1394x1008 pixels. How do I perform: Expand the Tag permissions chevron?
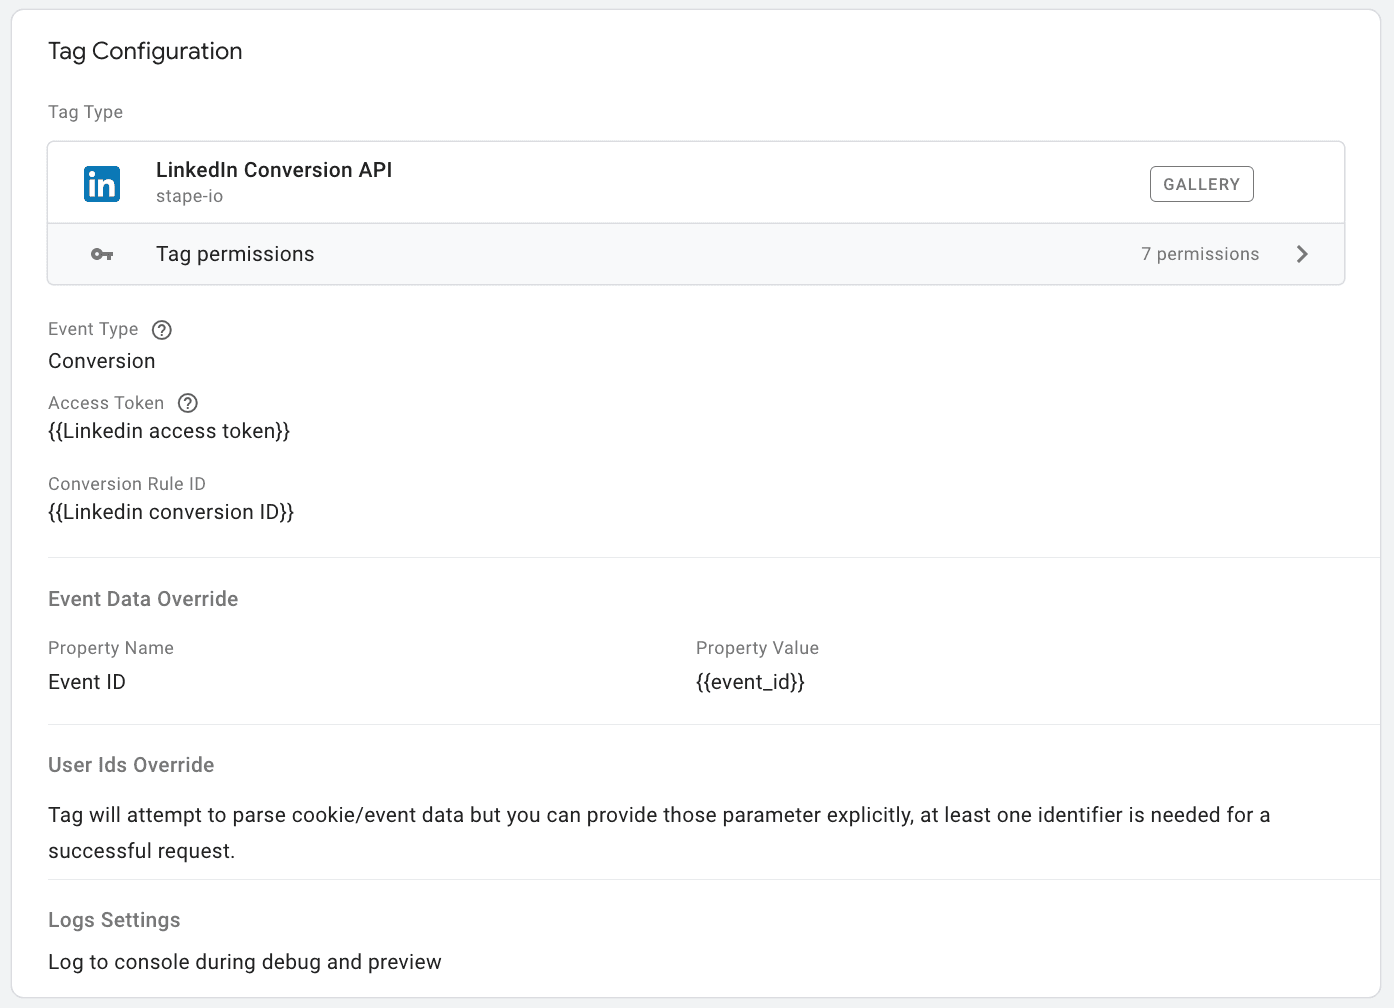(1302, 254)
